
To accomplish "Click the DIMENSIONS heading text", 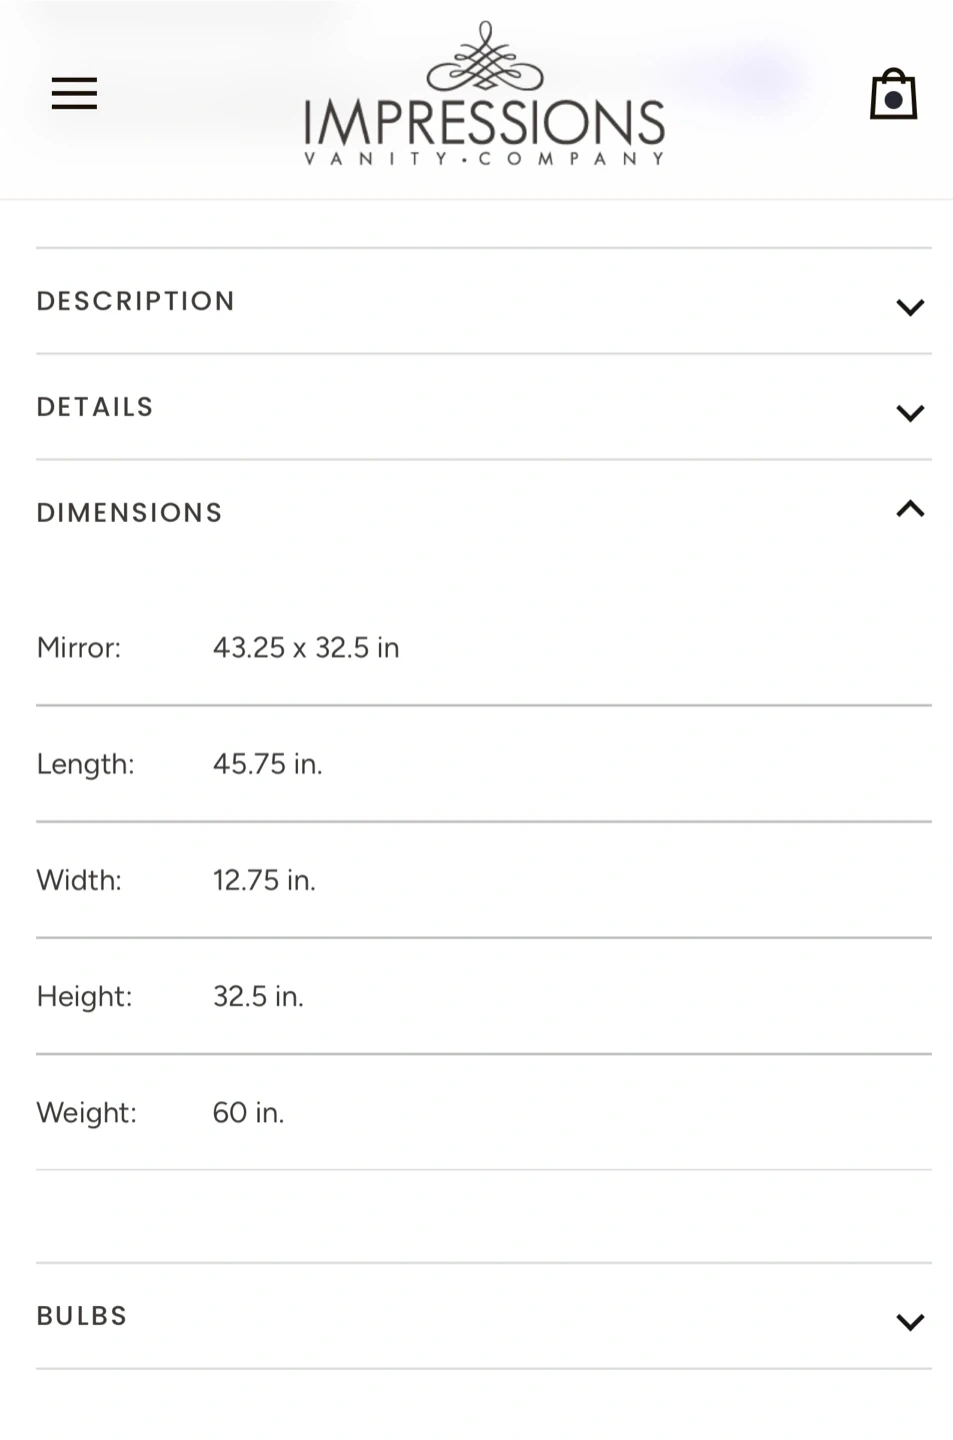I will [x=129, y=513].
